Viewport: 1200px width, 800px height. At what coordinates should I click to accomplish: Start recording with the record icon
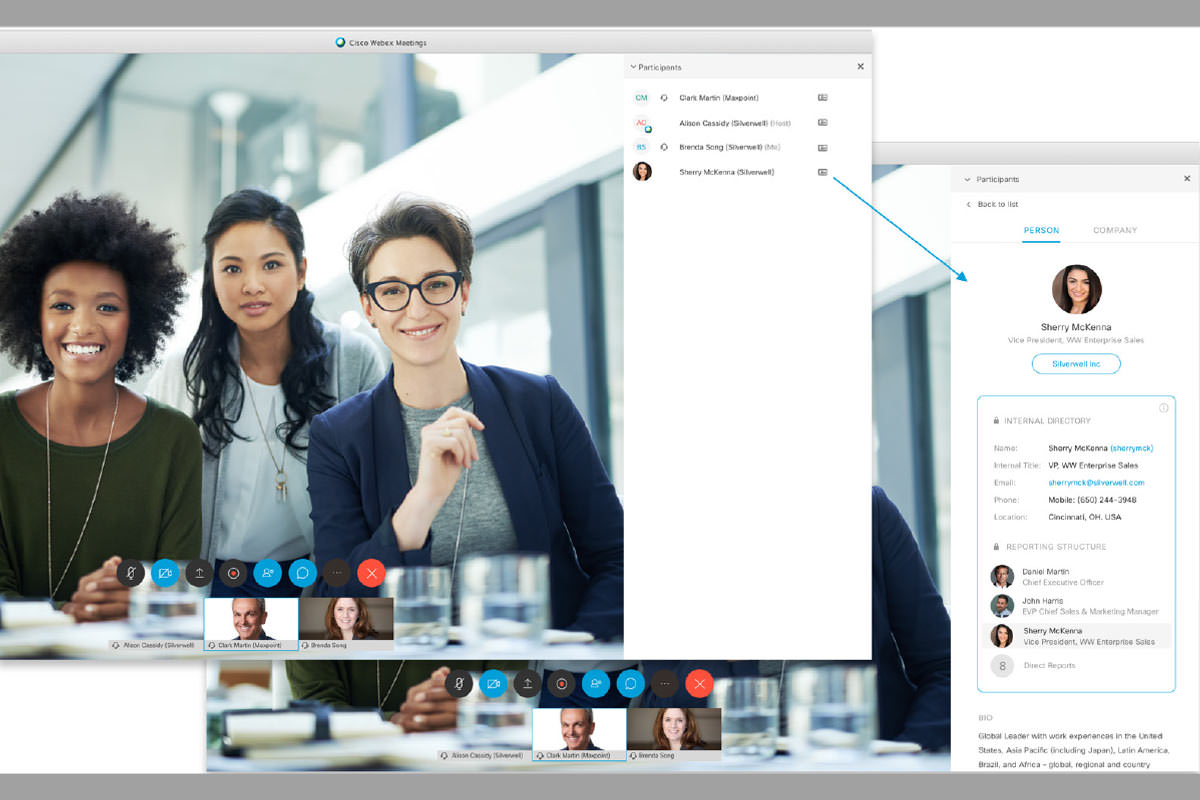233,573
